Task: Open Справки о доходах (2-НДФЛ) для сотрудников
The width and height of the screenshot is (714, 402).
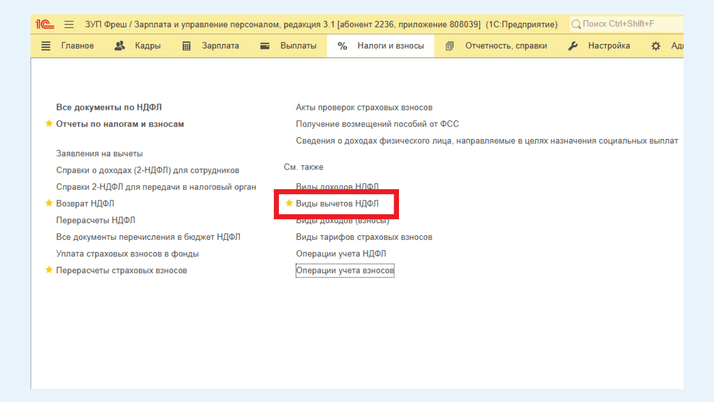Action: [148, 170]
